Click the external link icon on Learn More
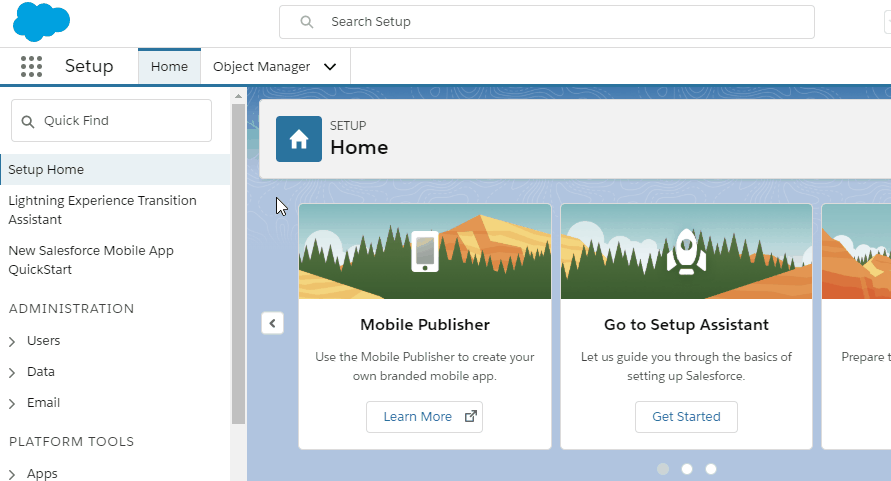This screenshot has width=891, height=481. coord(471,416)
